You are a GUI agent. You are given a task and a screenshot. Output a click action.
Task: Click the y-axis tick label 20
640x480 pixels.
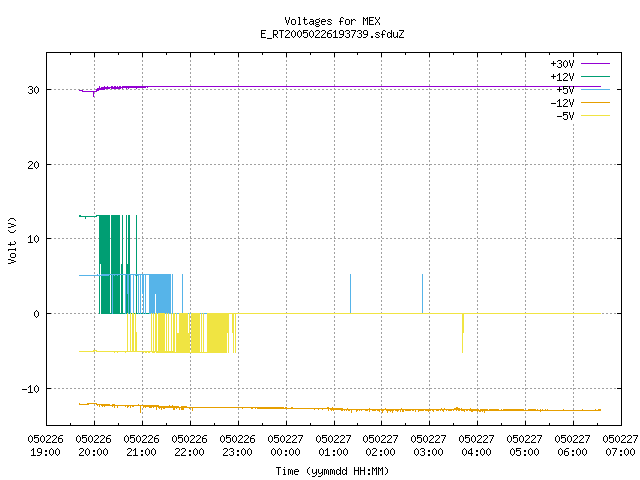click(33, 165)
